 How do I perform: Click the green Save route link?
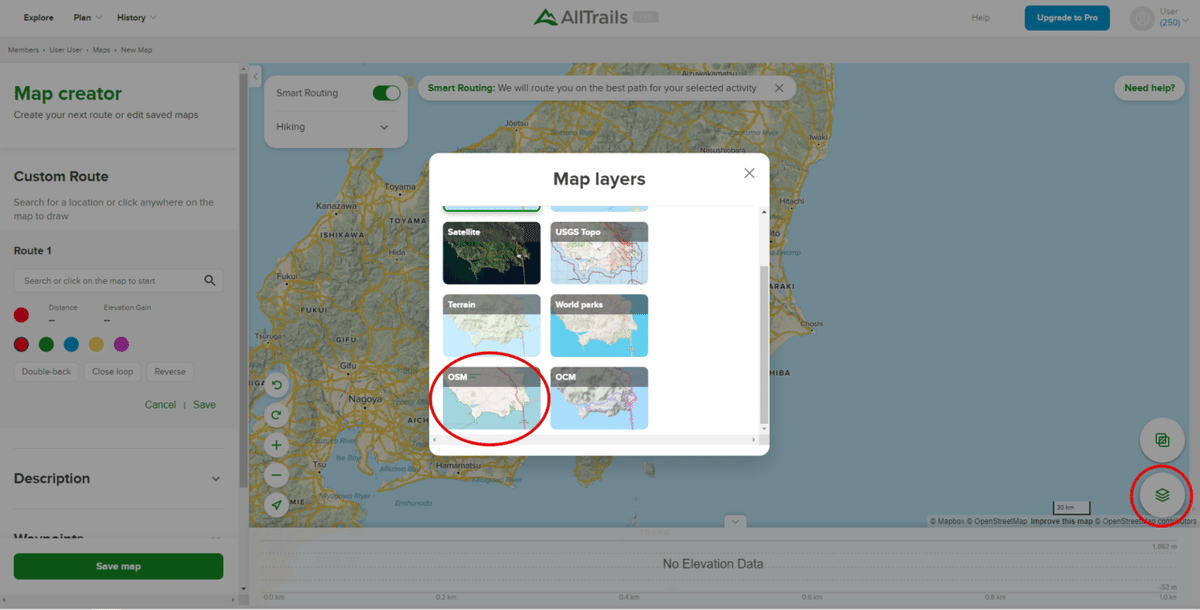coord(204,405)
